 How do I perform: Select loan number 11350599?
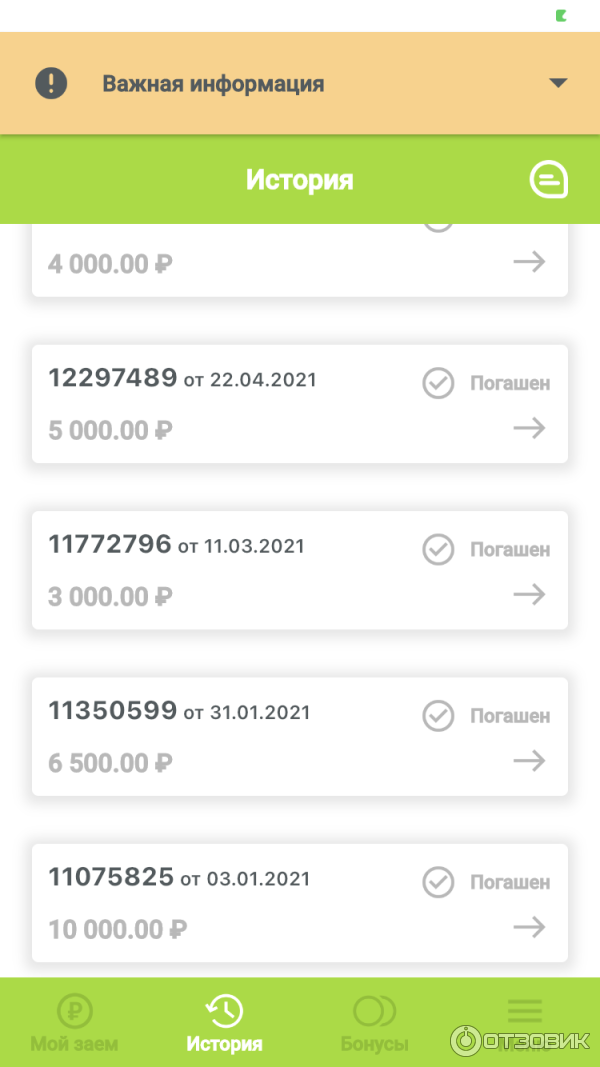coord(112,712)
